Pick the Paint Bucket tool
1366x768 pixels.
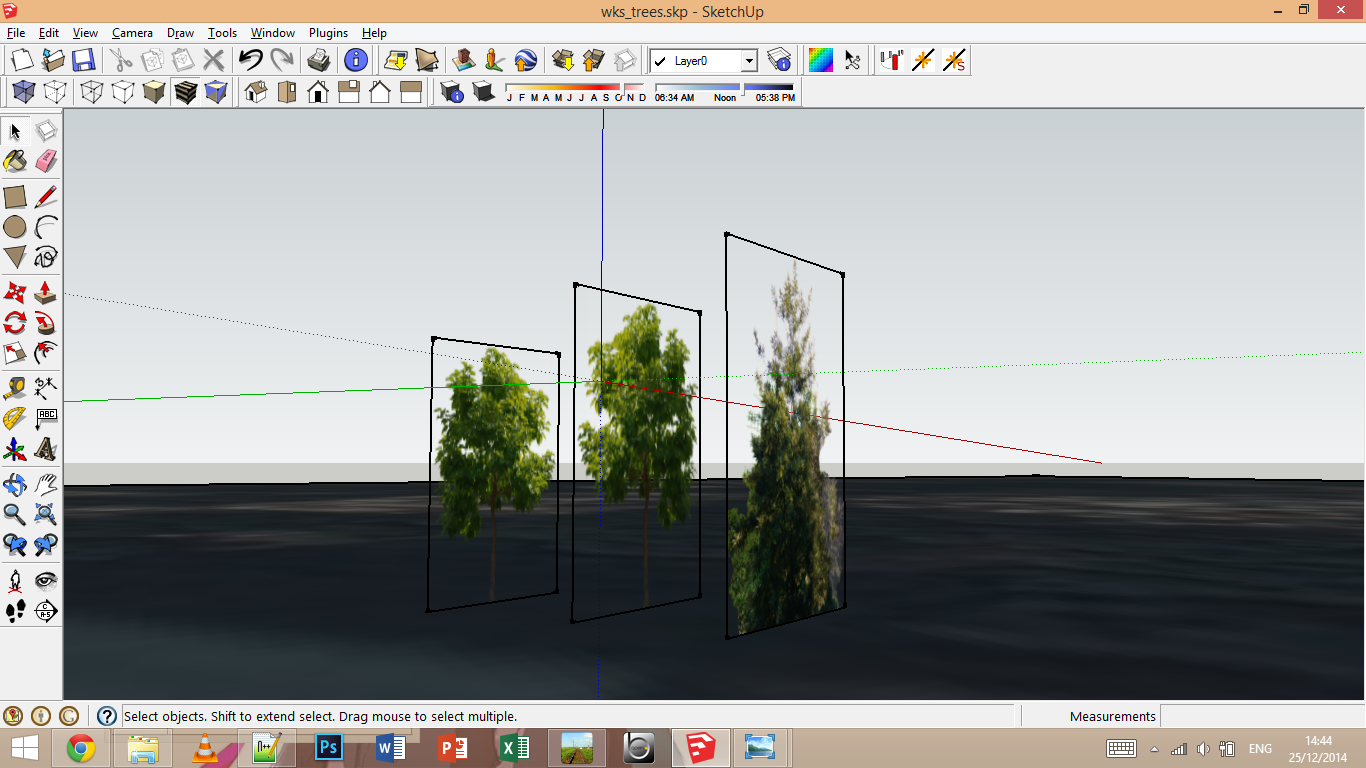click(15, 161)
